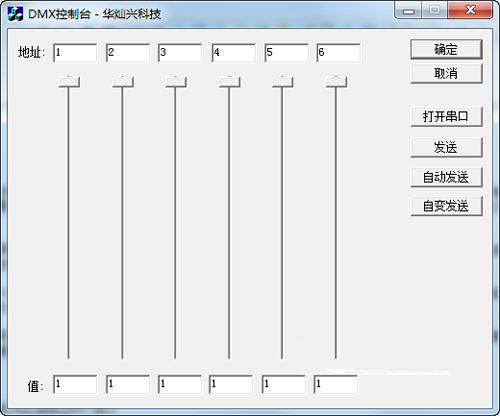Image resolution: width=500 pixels, height=416 pixels.
Task: Click the address field containing 6
Action: (x=339, y=53)
